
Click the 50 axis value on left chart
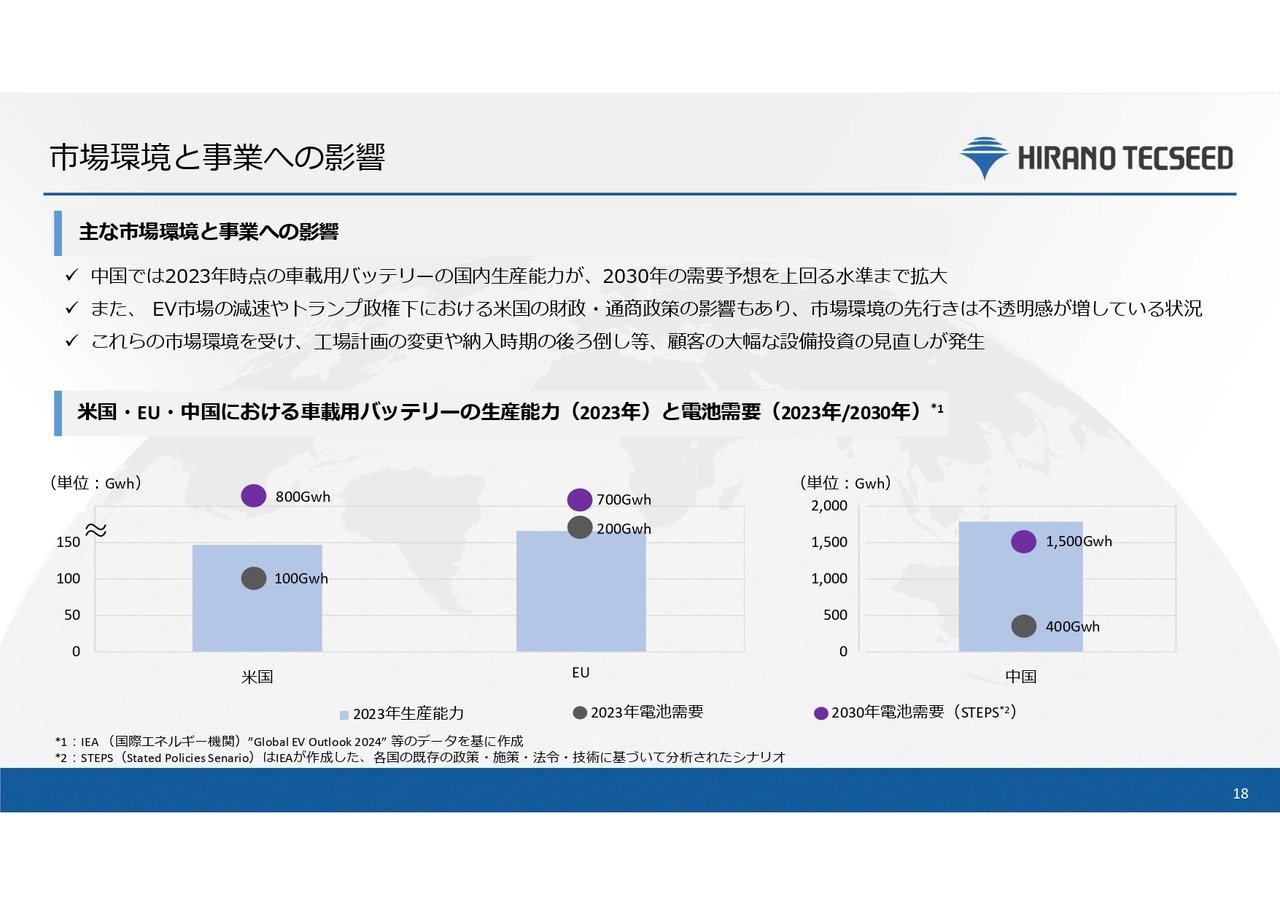(x=73, y=615)
